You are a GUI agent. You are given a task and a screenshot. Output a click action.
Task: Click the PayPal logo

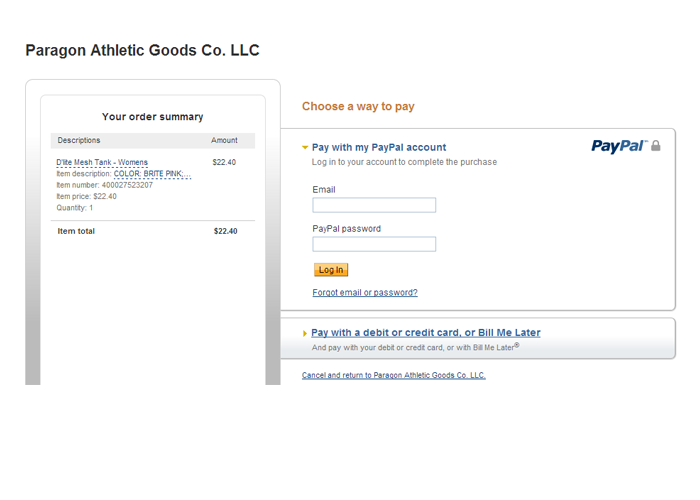pyautogui.click(x=620, y=146)
